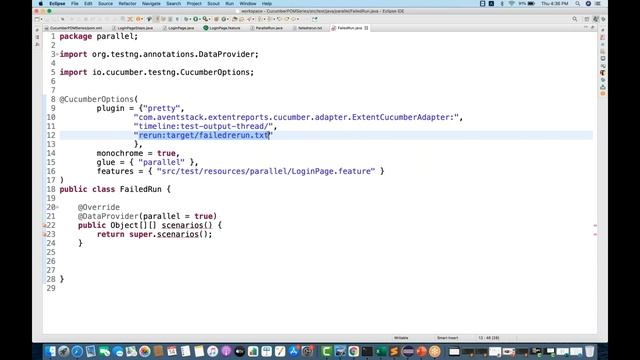Open the Debug button dropdown arrow
640x360 pixels.
tap(191, 19)
